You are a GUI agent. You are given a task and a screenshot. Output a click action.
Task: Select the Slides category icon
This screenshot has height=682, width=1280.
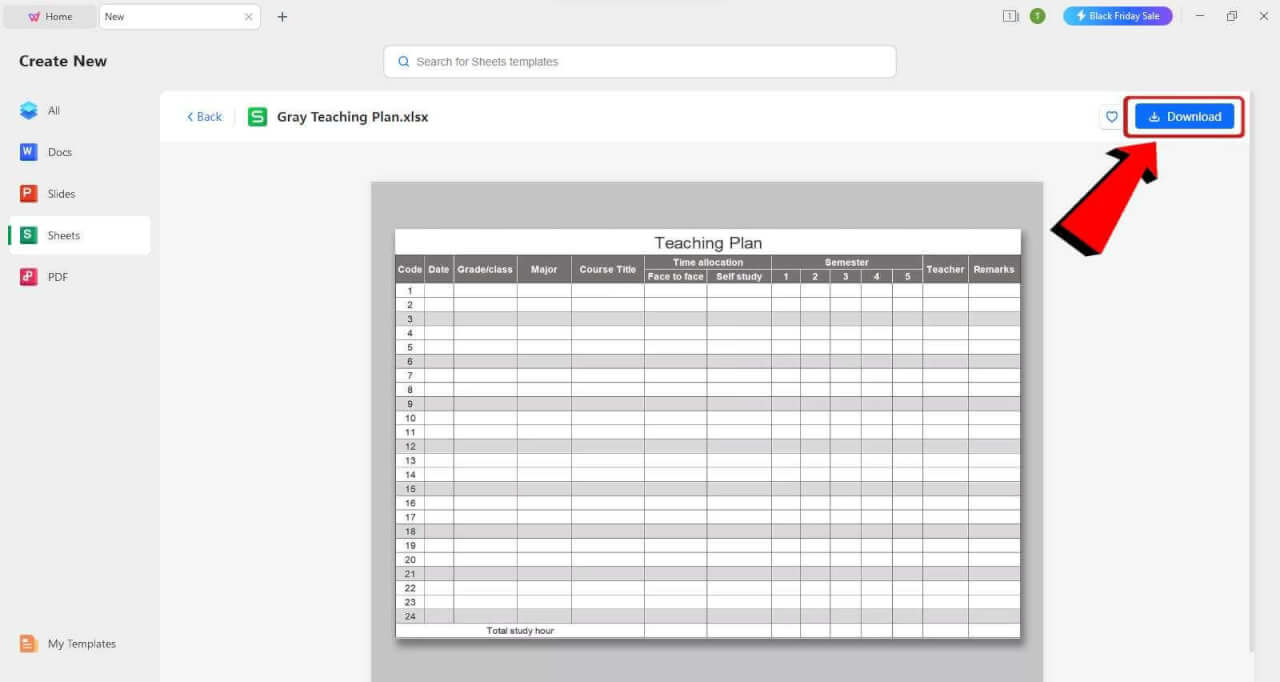28,193
